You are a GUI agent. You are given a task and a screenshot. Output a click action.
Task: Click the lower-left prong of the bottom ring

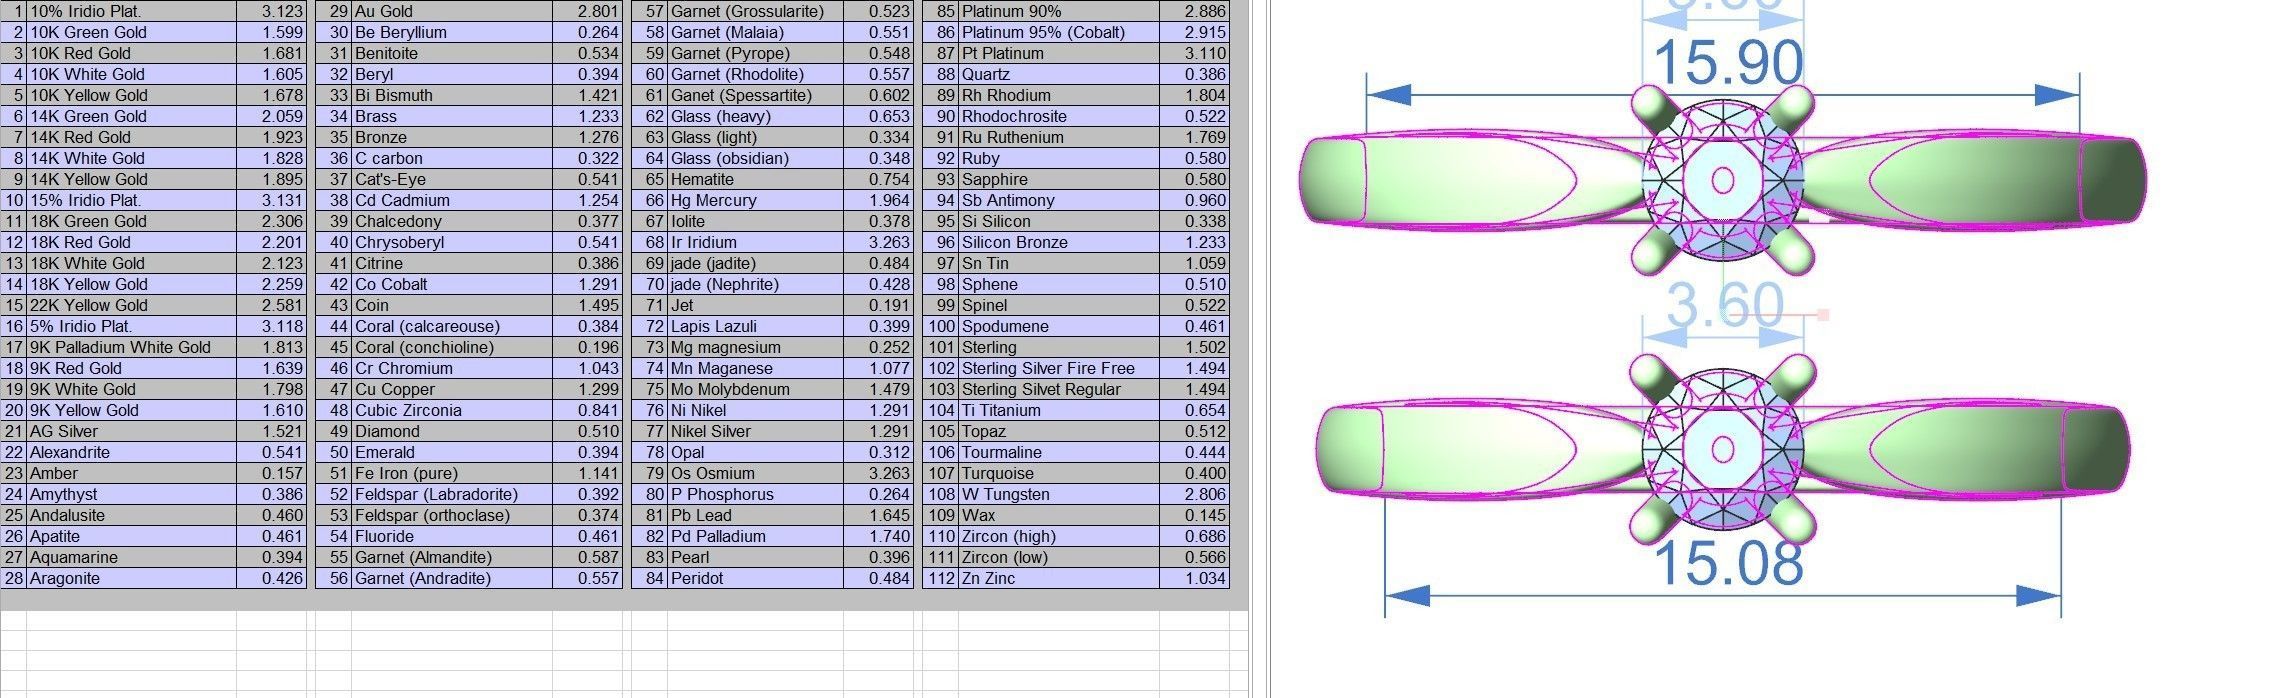[1652, 520]
